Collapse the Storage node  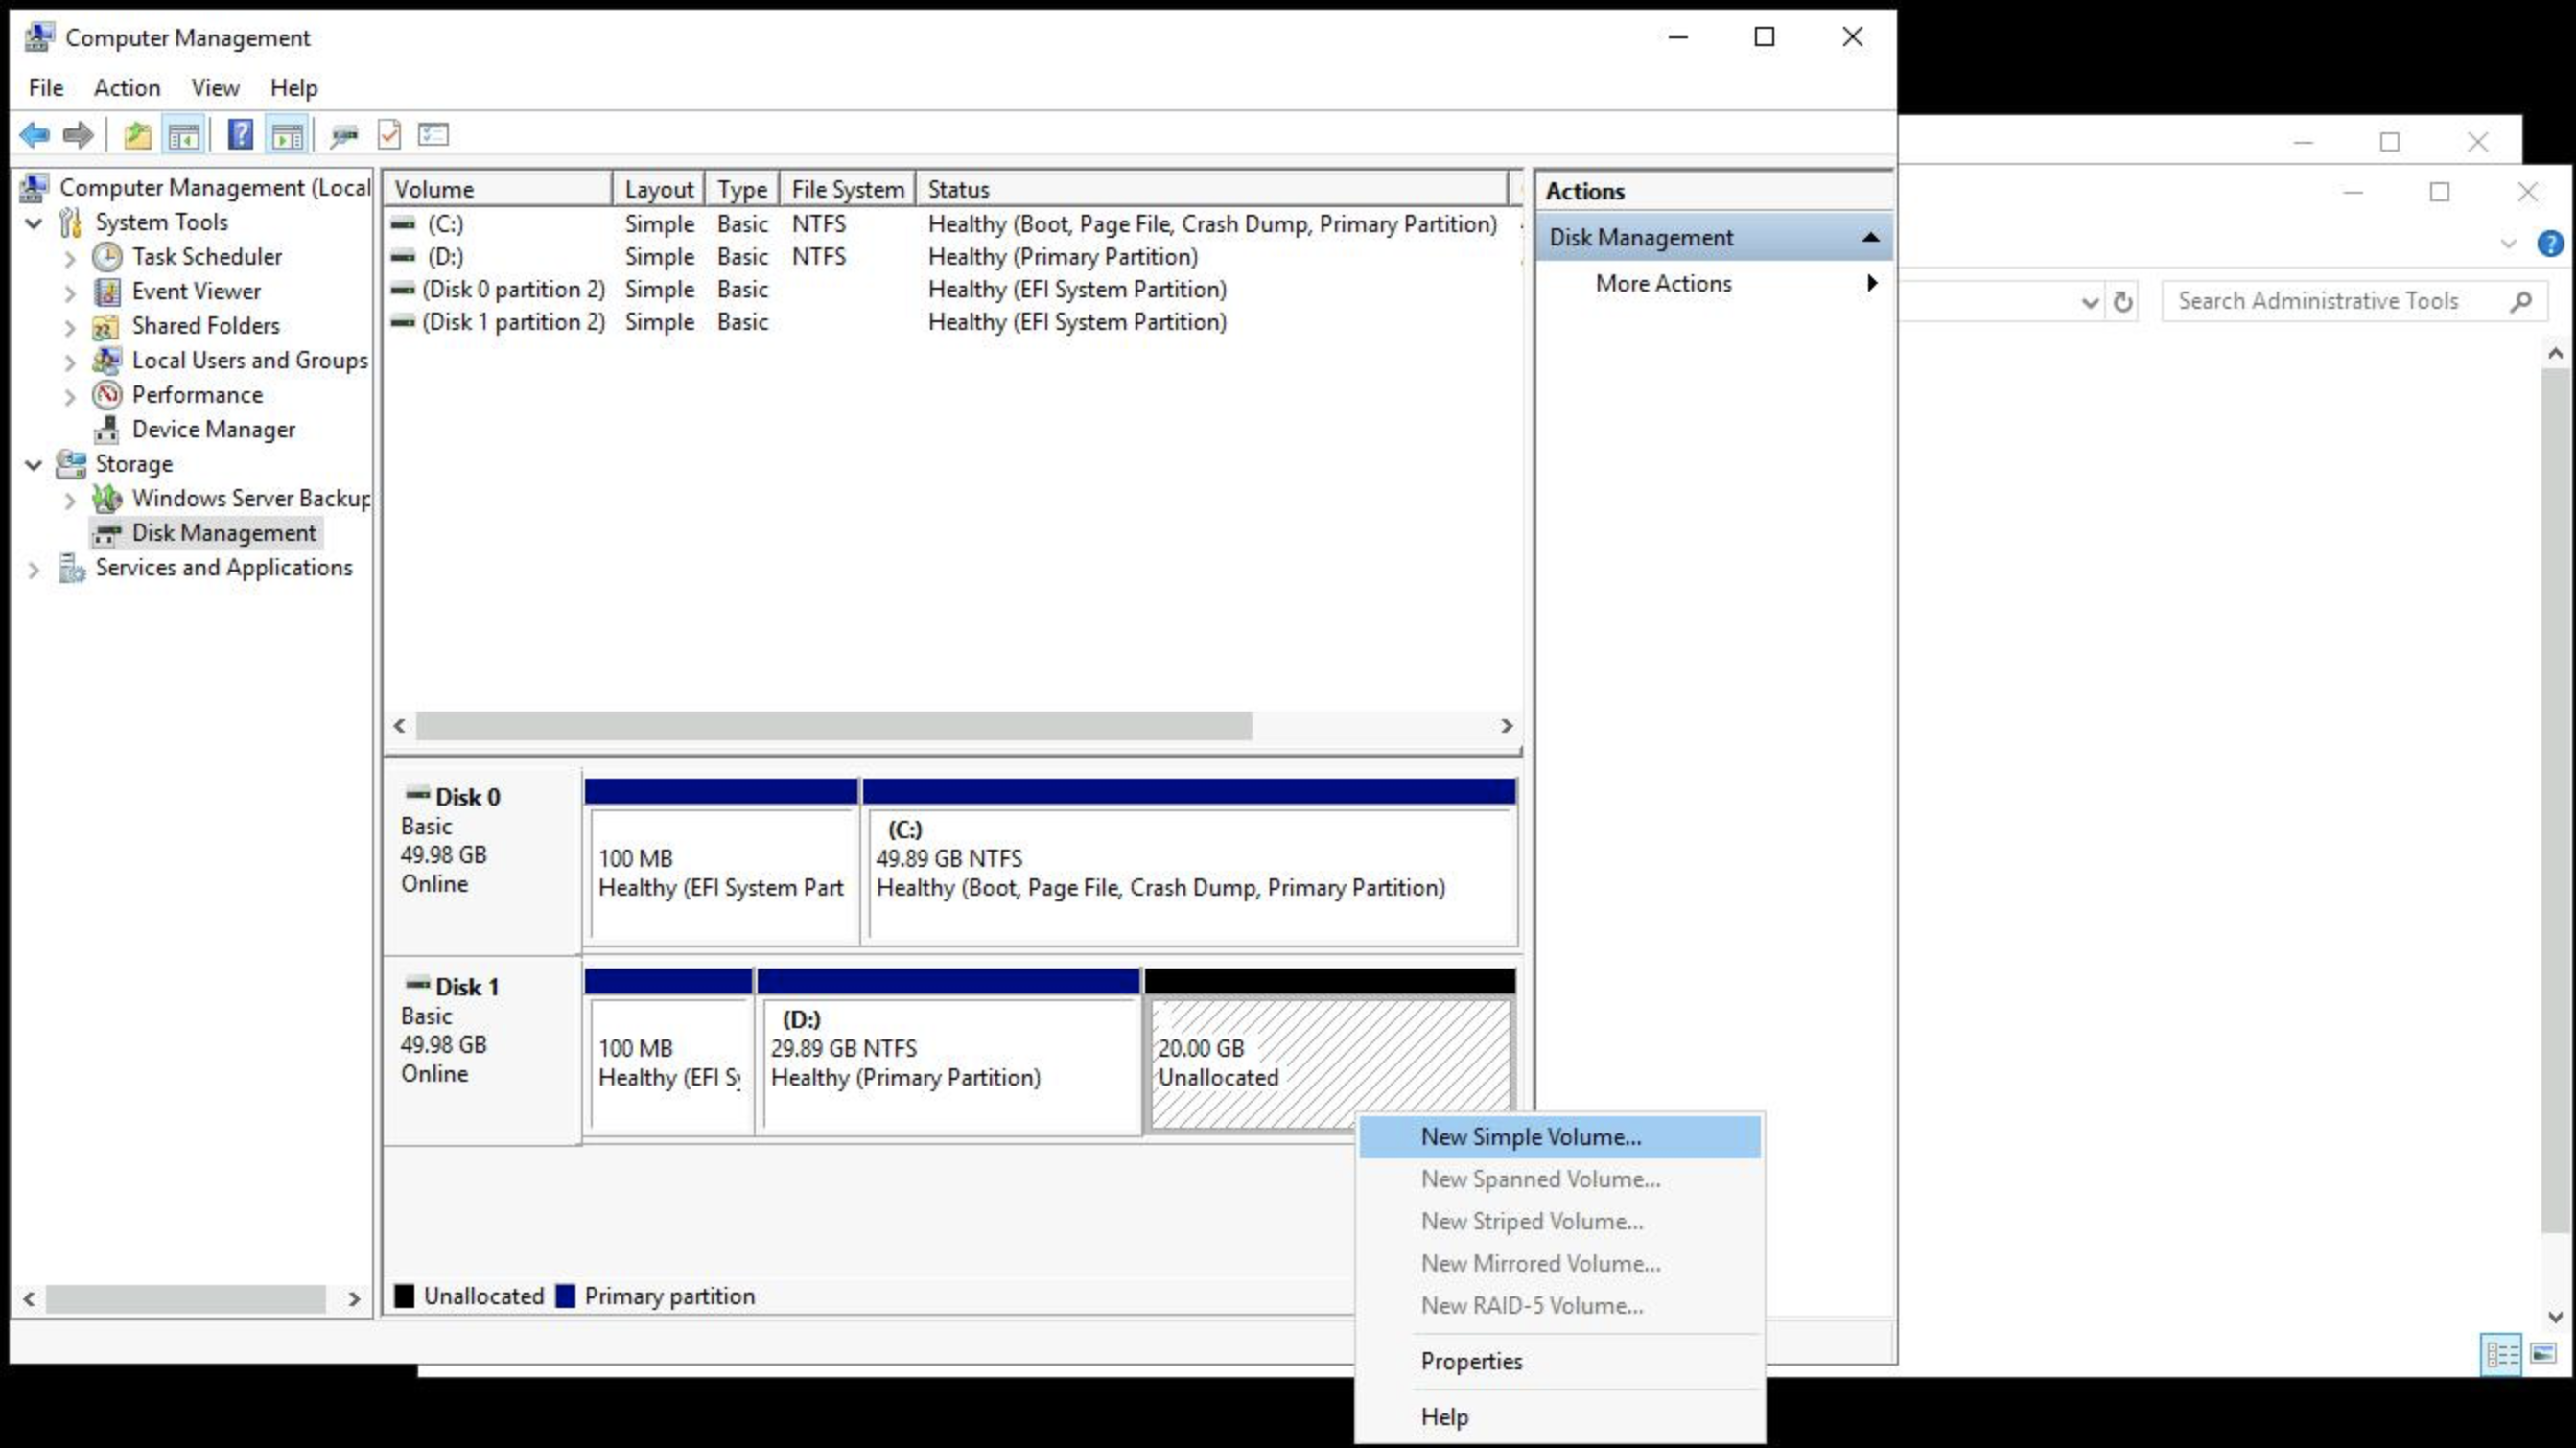coord(34,465)
